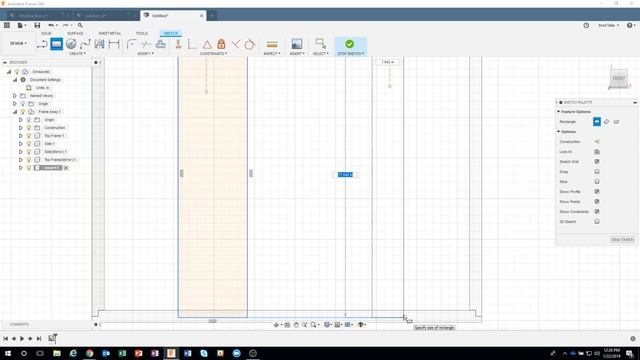Uncheck the Sketch Grid checkbox
640x360 pixels.
pos(597,162)
